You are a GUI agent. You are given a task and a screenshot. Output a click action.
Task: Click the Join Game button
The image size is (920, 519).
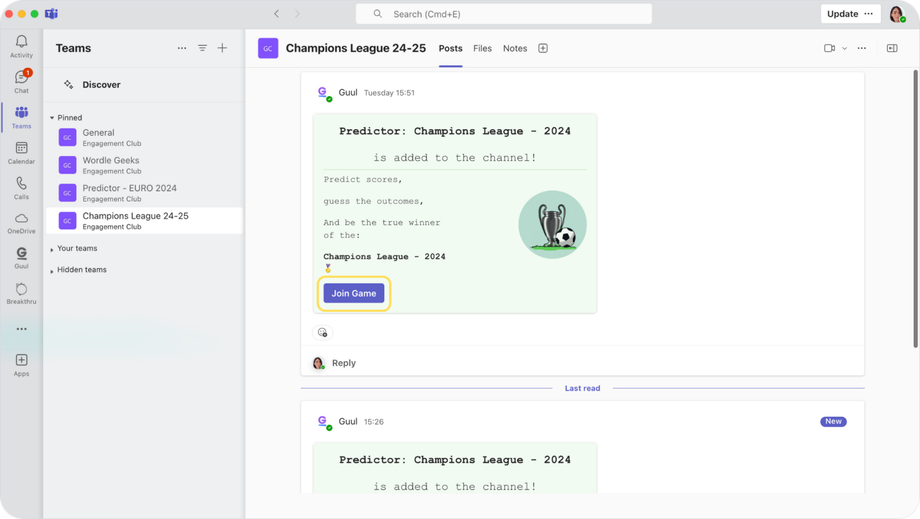(354, 293)
